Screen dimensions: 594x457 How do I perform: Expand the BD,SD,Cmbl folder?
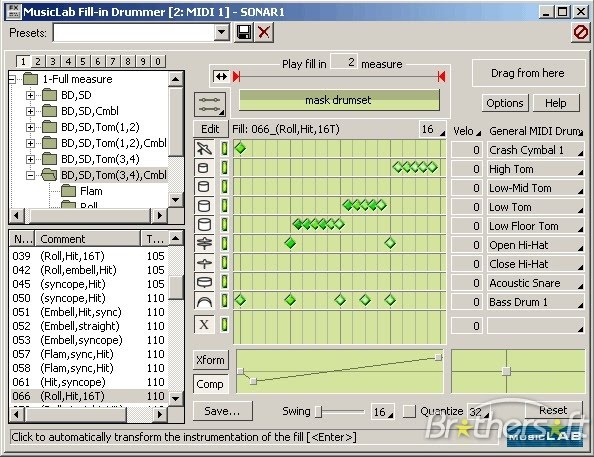30,111
